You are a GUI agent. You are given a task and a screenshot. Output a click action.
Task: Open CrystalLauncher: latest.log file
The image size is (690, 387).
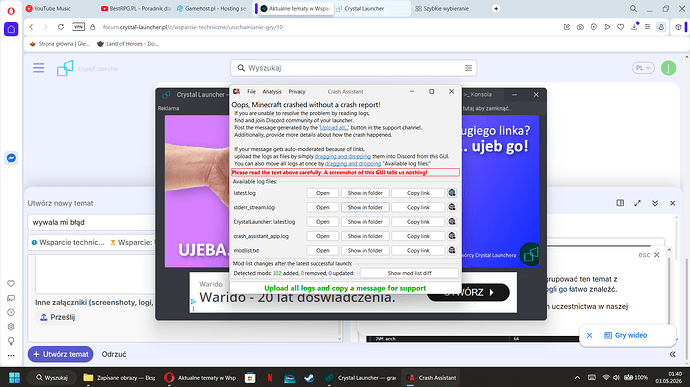coord(323,222)
